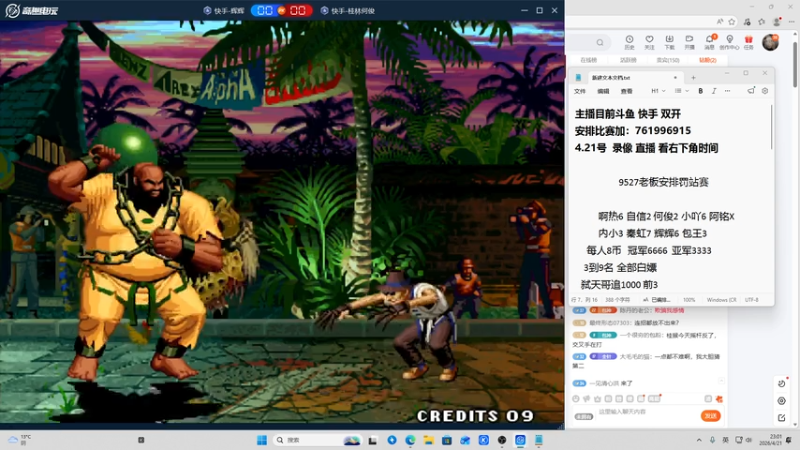Open Notepad settings gear
This screenshot has width=800, height=450.
[765, 91]
